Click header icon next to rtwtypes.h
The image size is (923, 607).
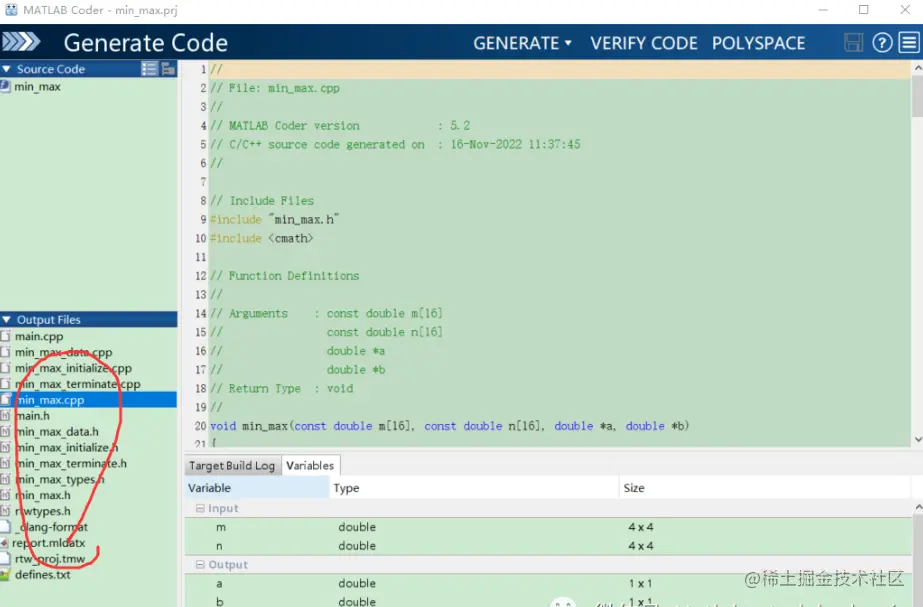[5, 511]
